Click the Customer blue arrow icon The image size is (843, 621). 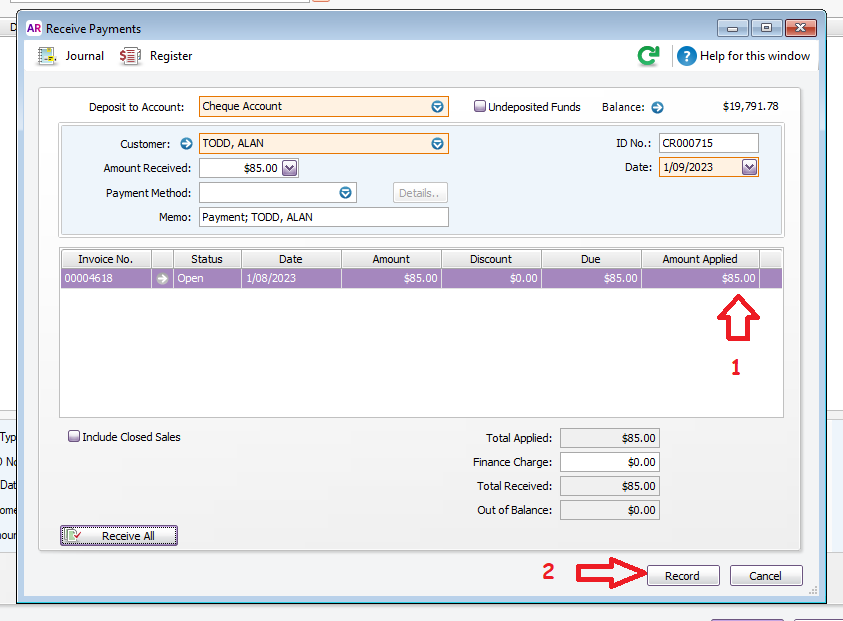186,144
